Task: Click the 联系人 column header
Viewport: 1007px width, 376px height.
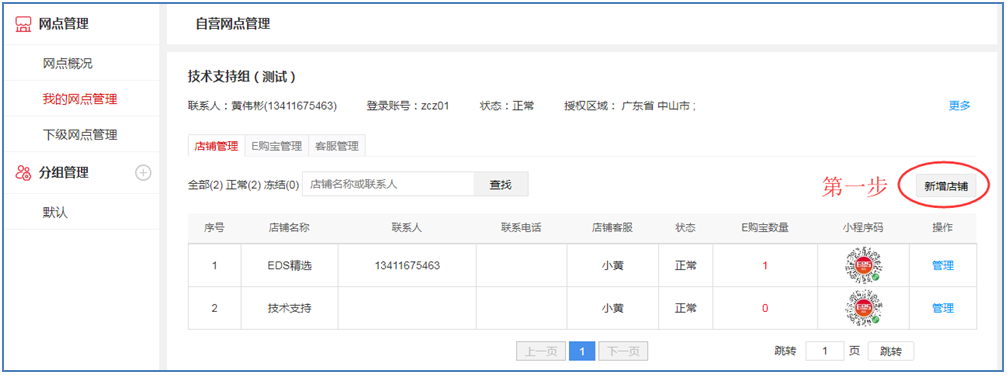Action: (407, 228)
